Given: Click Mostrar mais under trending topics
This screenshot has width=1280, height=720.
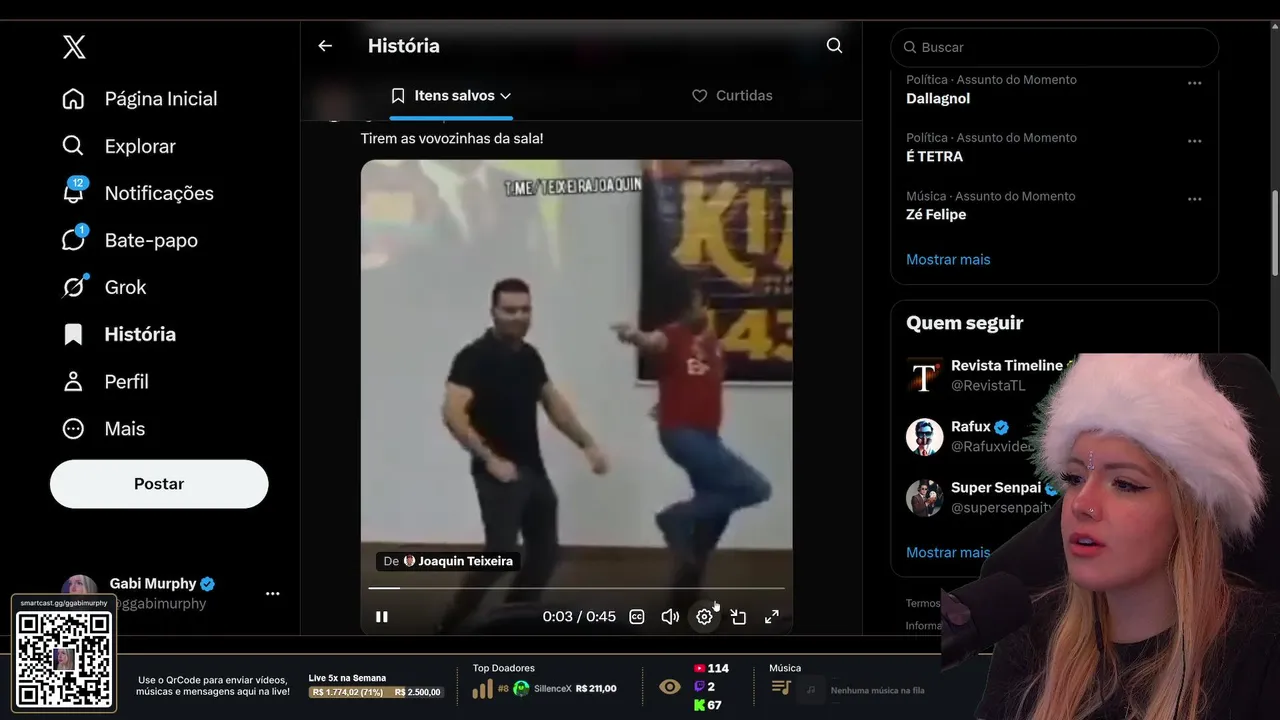Looking at the screenshot, I should click(x=948, y=259).
